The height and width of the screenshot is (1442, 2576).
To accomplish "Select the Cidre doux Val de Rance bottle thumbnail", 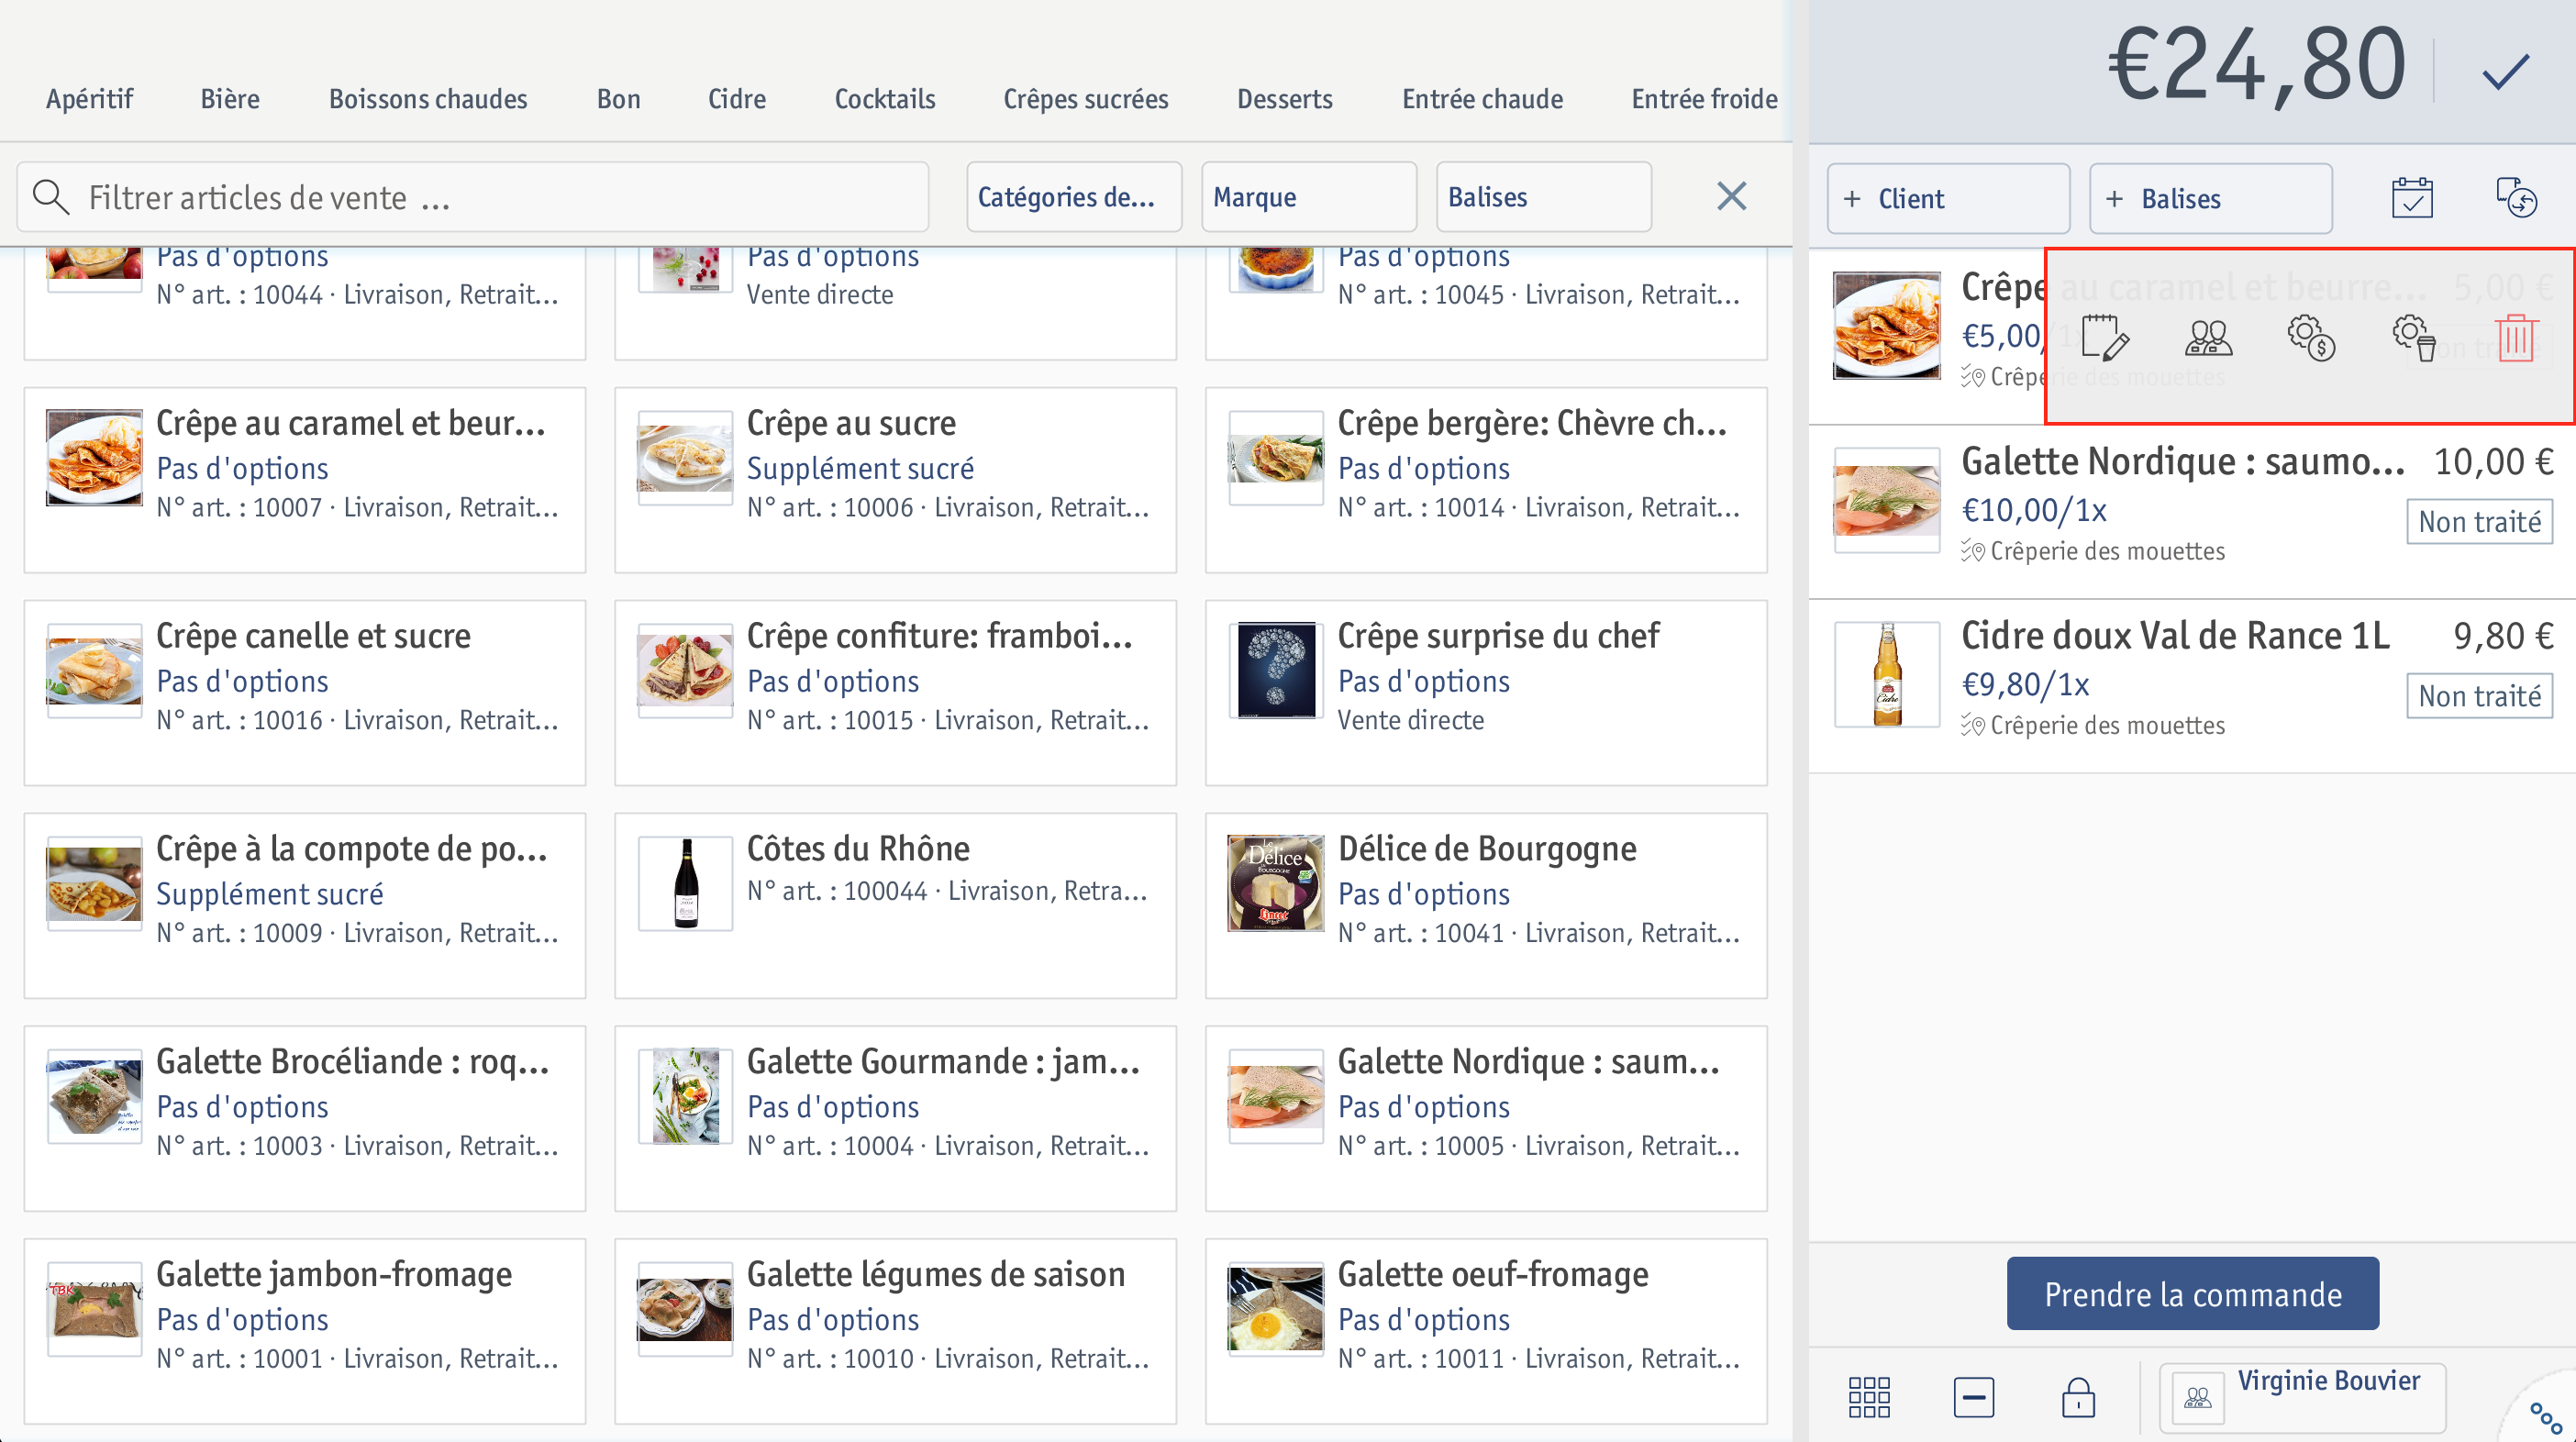I will coord(1887,674).
